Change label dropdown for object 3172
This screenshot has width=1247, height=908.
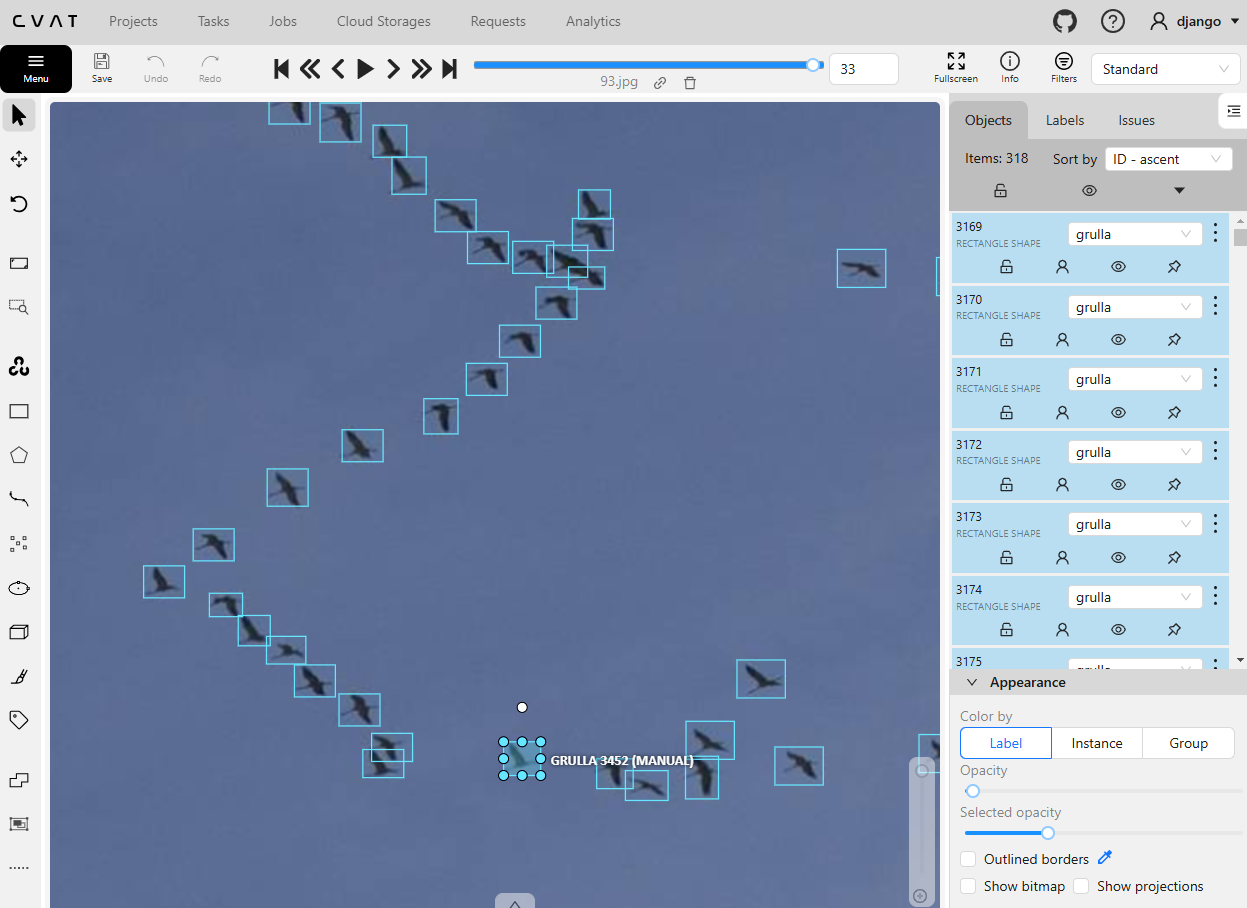coord(1135,452)
